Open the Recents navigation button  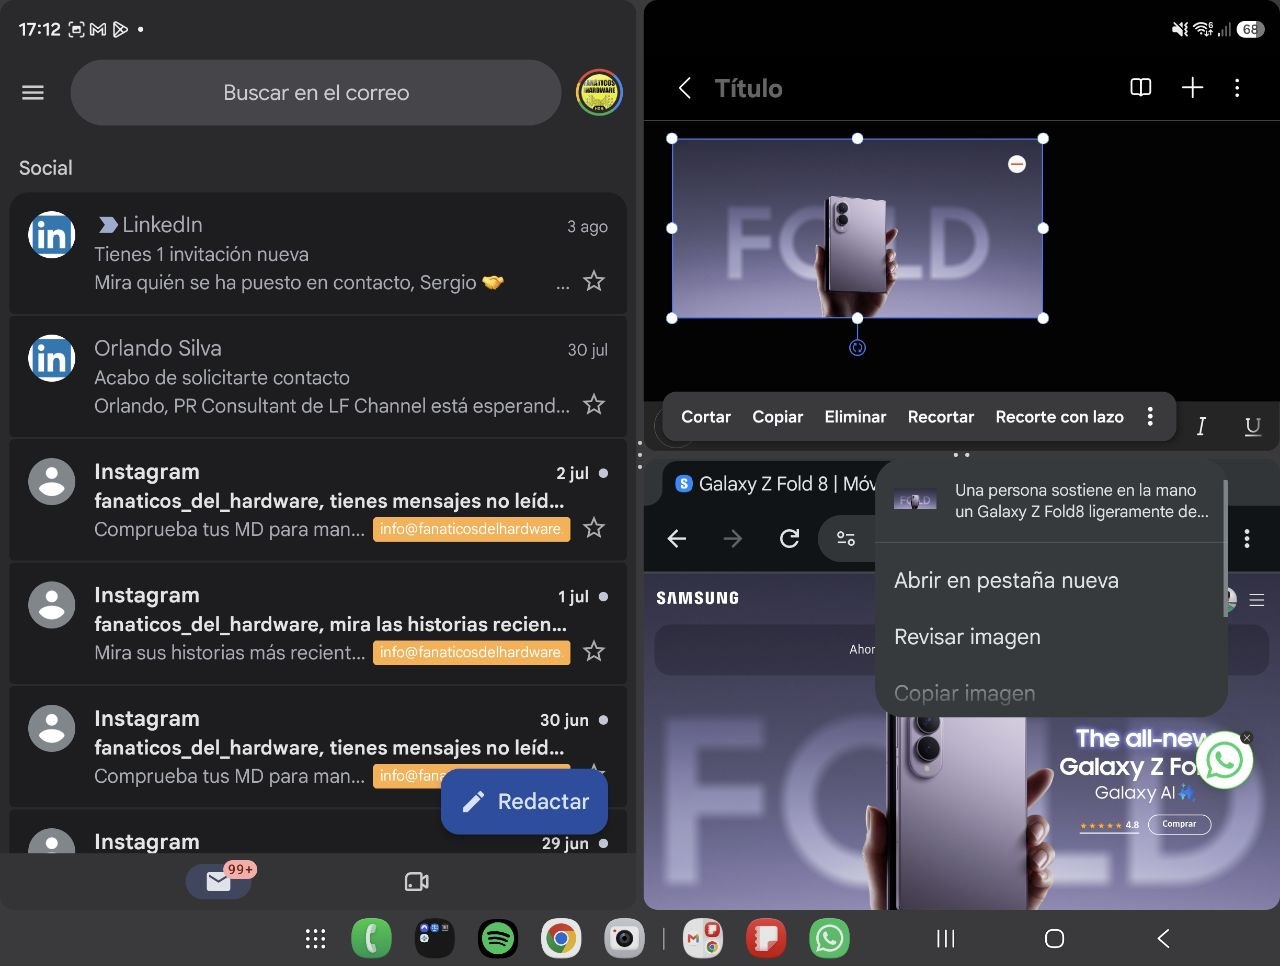coord(945,939)
